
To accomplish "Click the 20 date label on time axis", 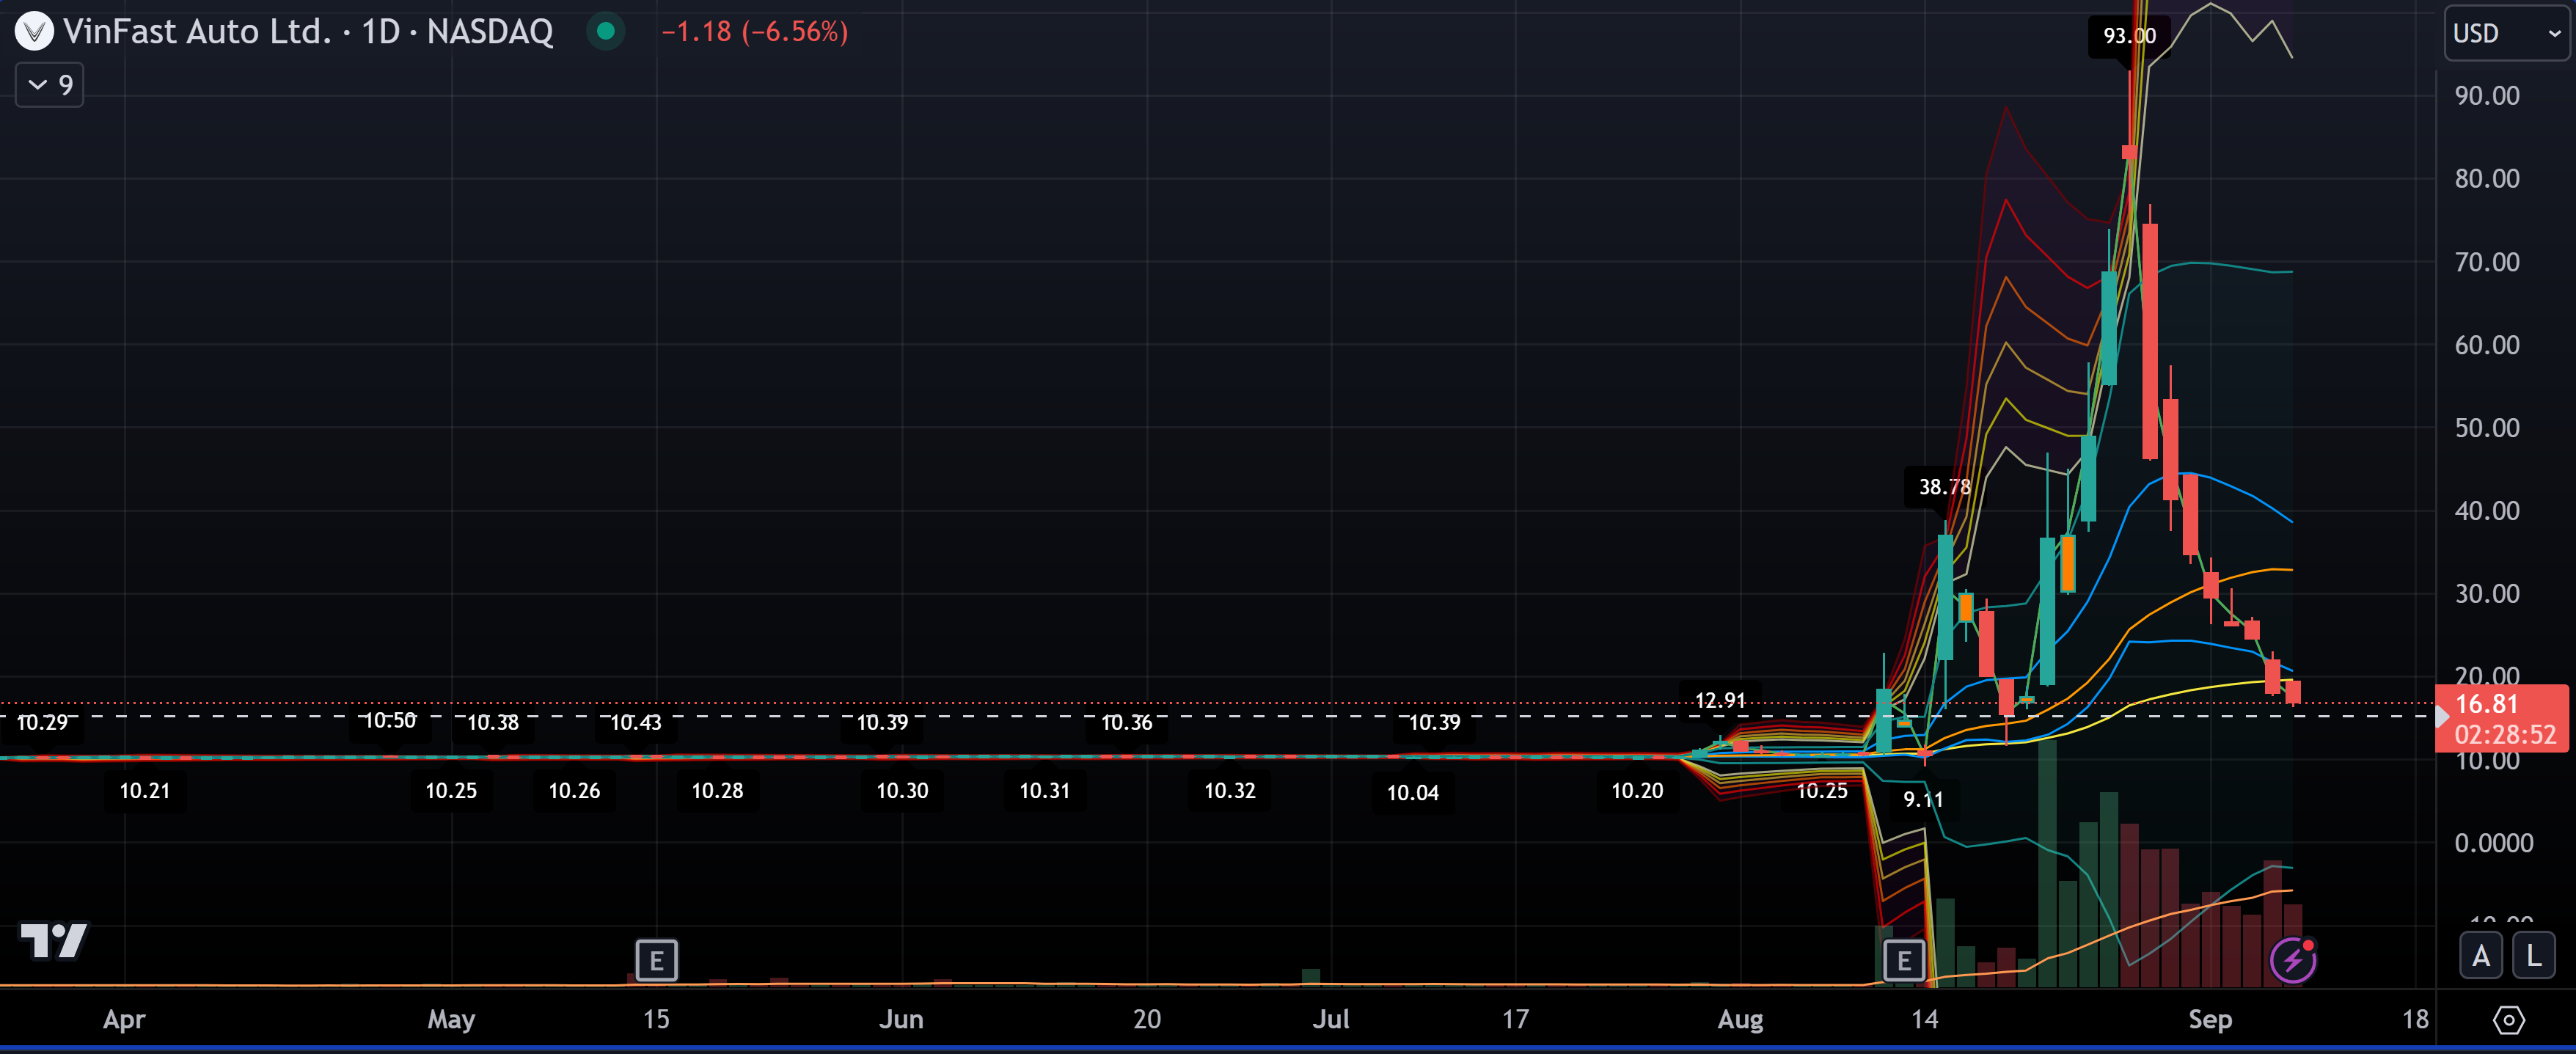I will coord(1147,1019).
